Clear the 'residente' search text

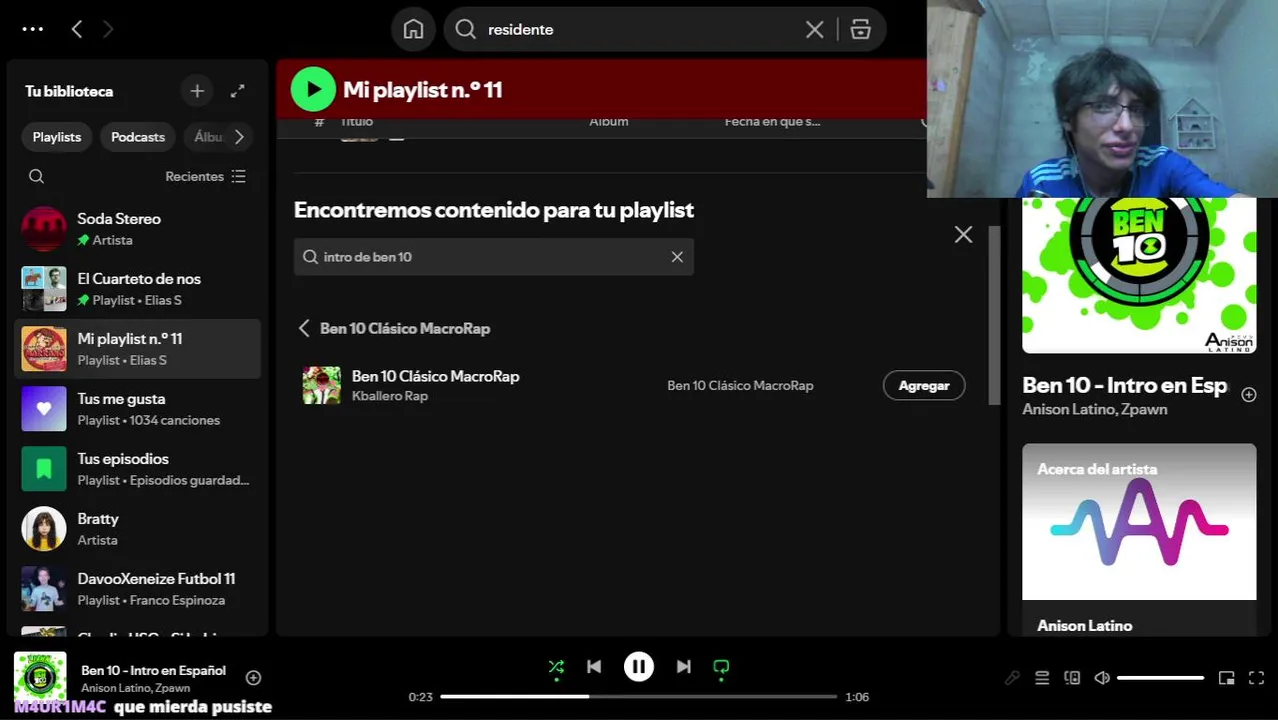click(x=815, y=29)
